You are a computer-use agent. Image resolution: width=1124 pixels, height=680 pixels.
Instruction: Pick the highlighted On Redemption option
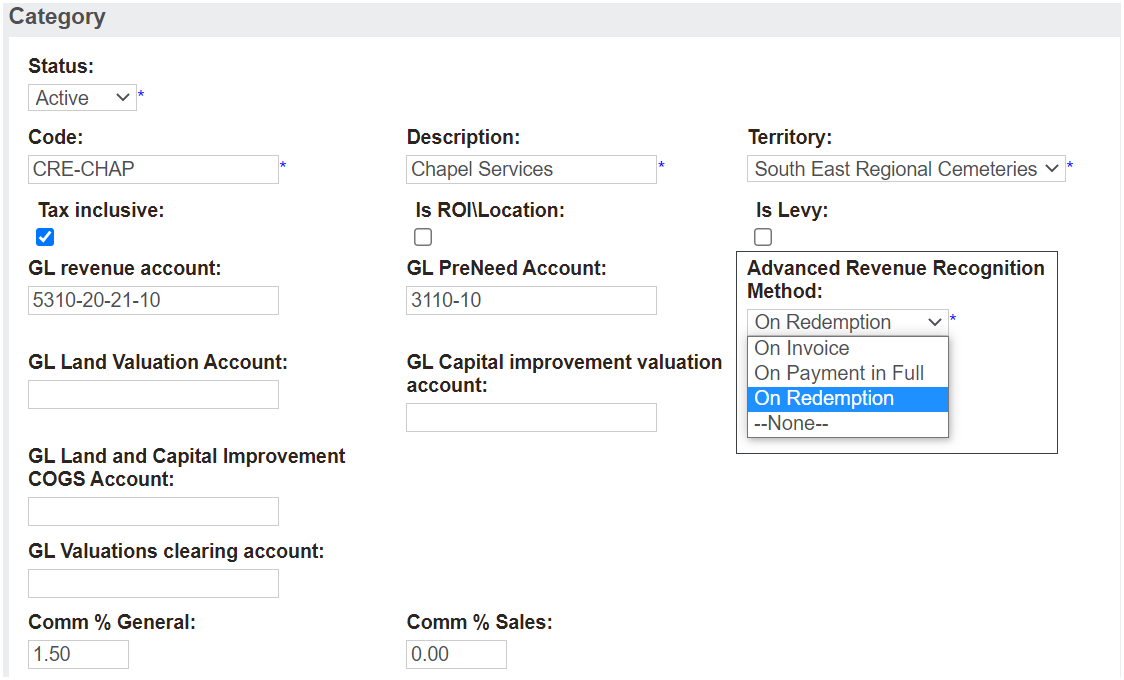tap(848, 398)
